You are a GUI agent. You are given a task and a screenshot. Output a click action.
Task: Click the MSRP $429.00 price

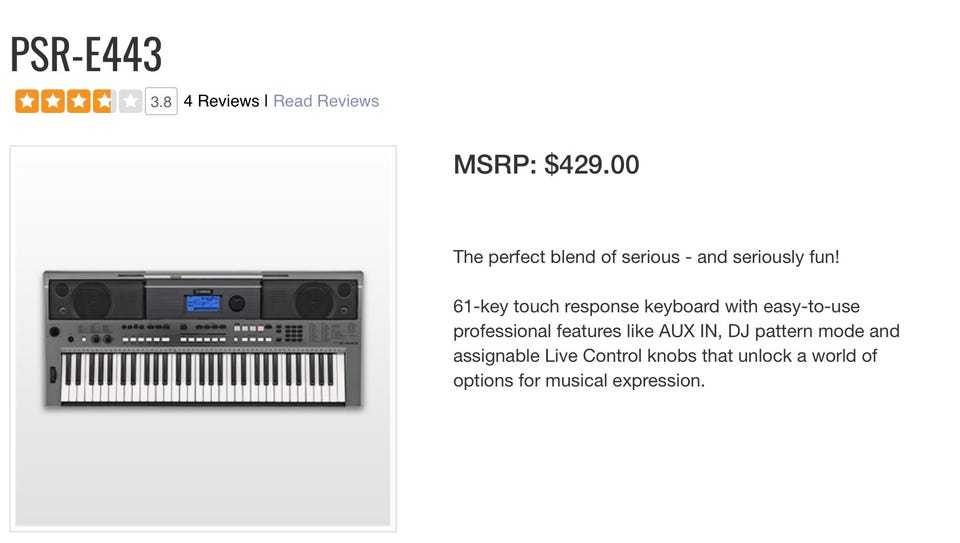point(546,164)
